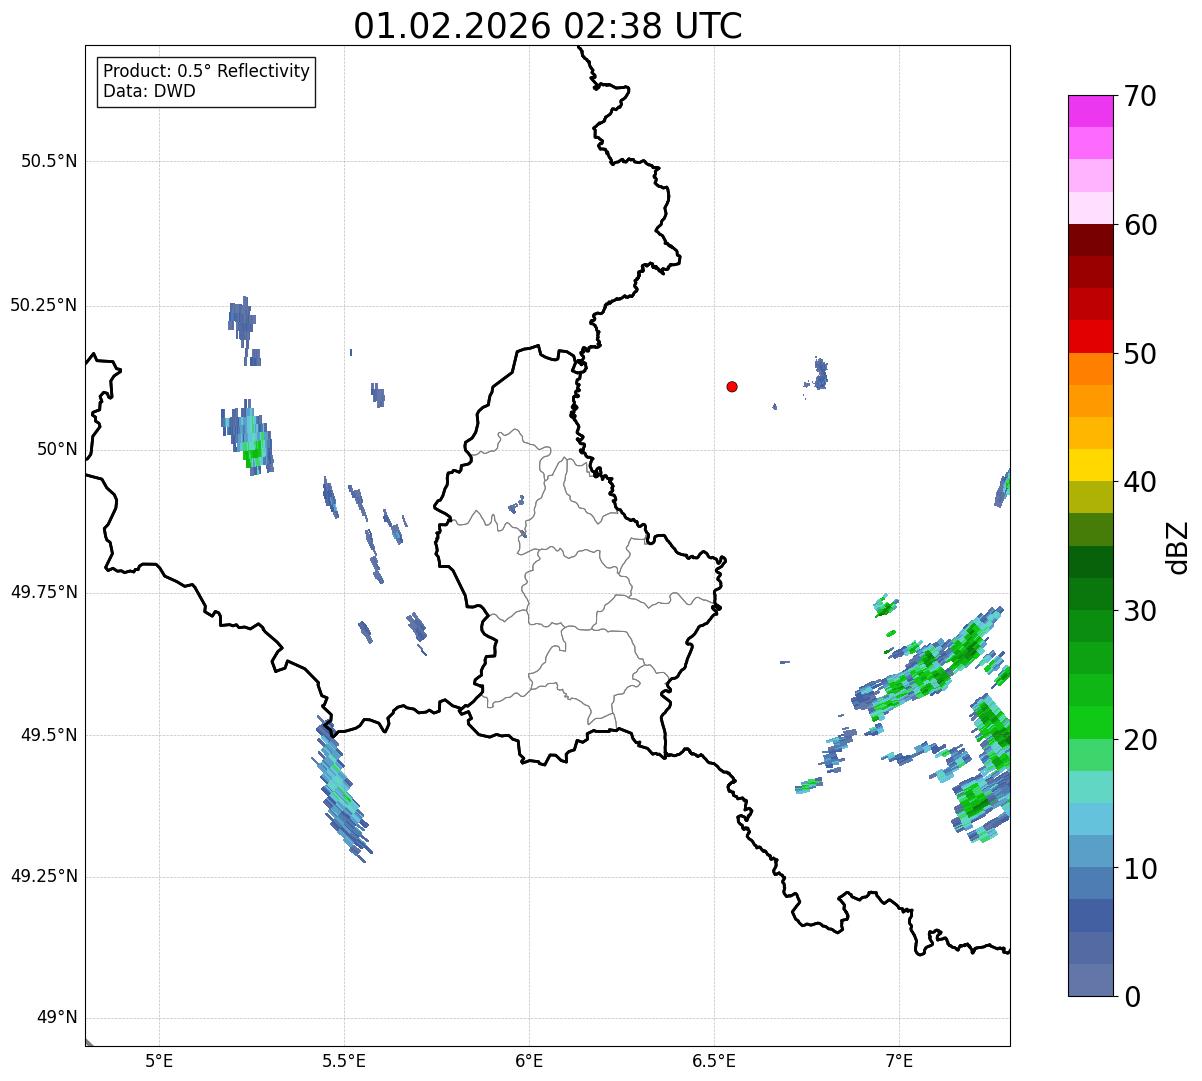This screenshot has height=1081, width=1202.
Task: Click the 50°N latitude label
Action: 57,449
